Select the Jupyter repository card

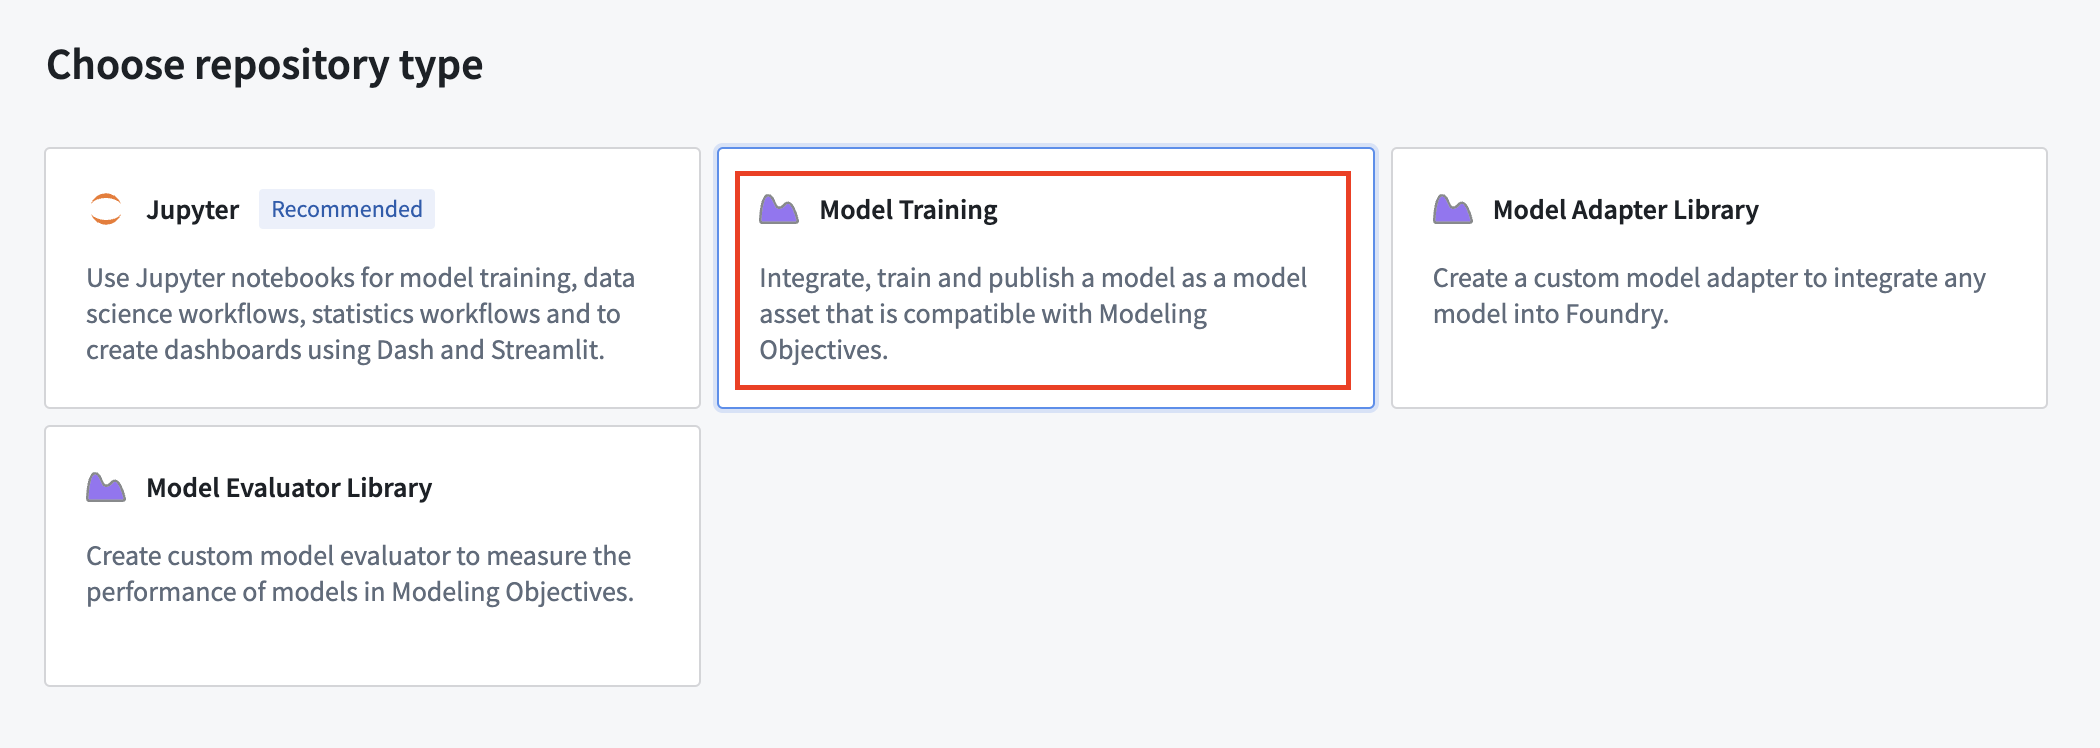(372, 278)
